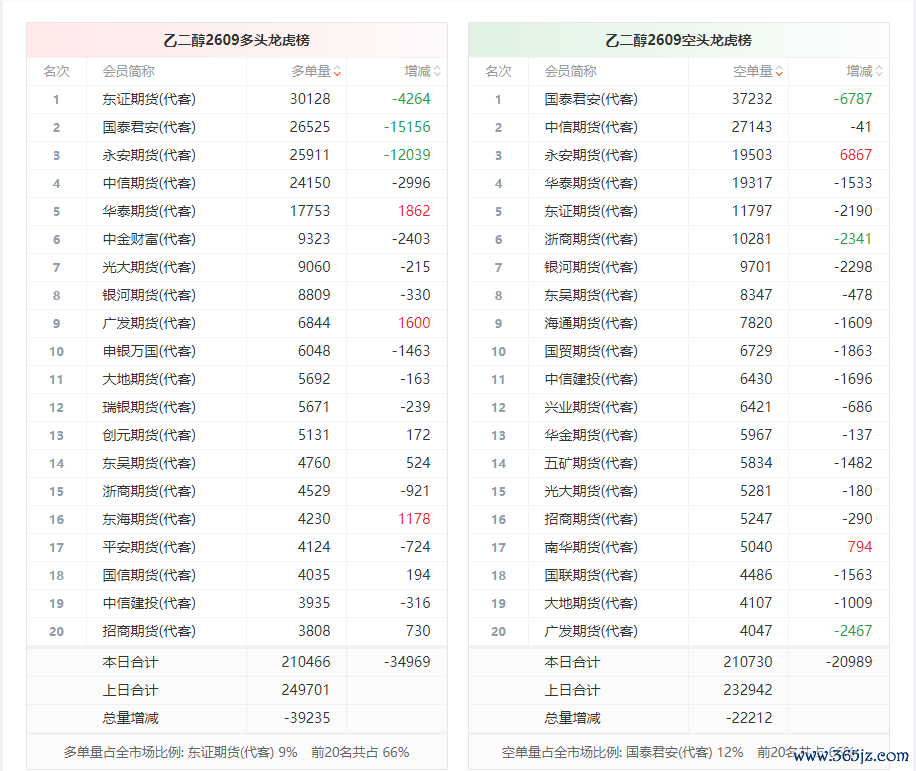Select 中信期货(代客) in long table row 4
This screenshot has width=916, height=771.
[149, 183]
